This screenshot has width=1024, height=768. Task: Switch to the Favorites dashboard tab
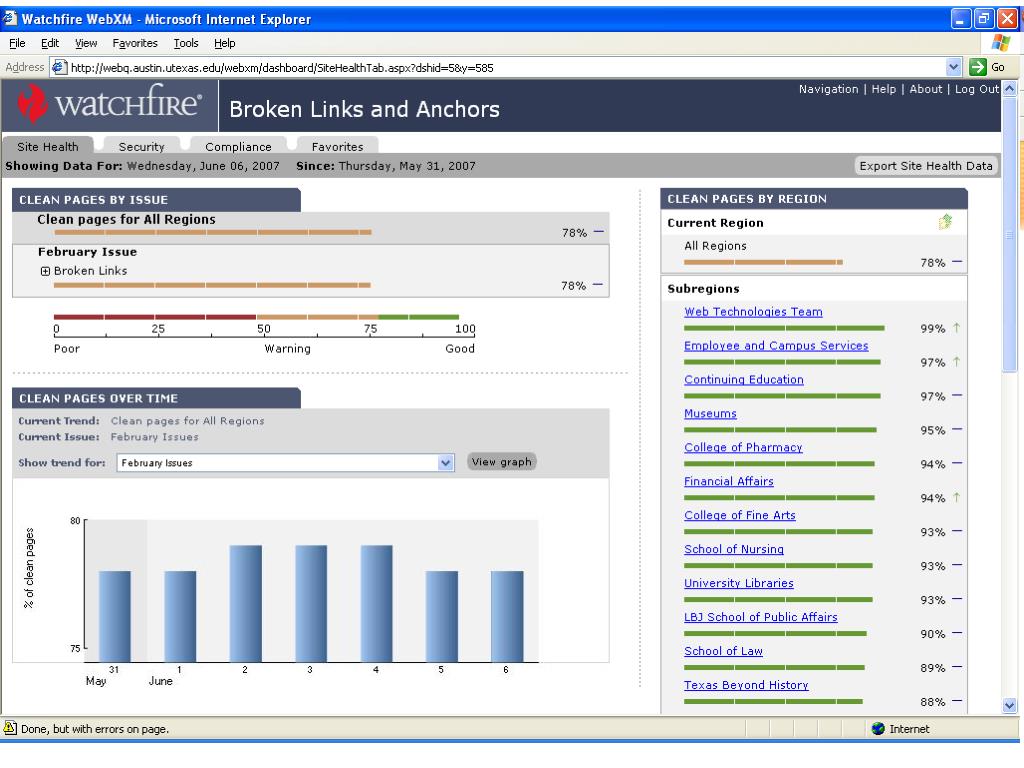point(337,146)
